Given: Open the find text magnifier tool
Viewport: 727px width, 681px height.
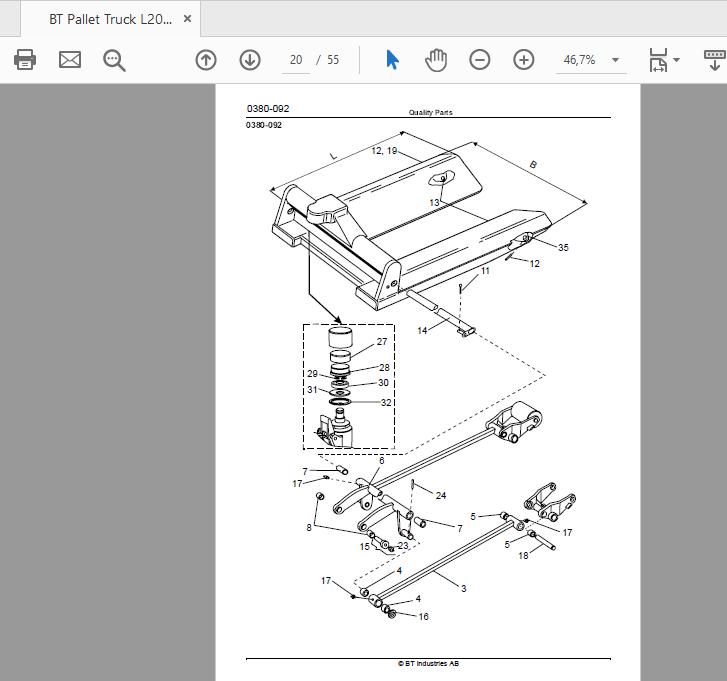Looking at the screenshot, I should [x=114, y=60].
